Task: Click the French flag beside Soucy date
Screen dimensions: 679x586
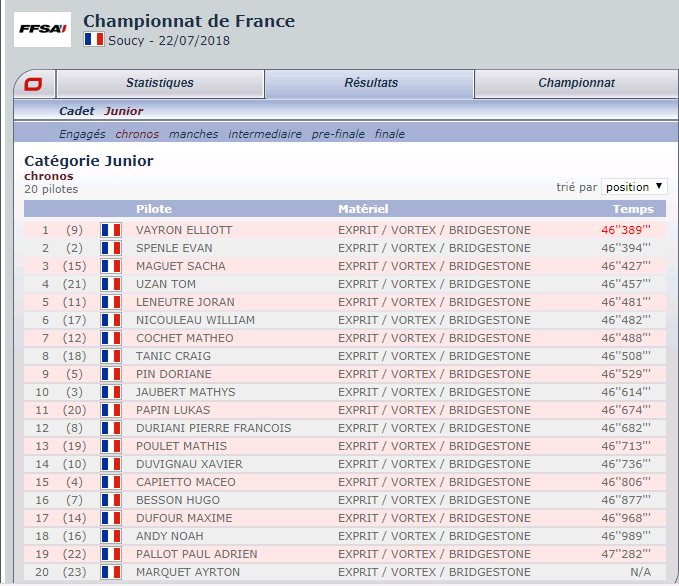Action: coord(94,40)
